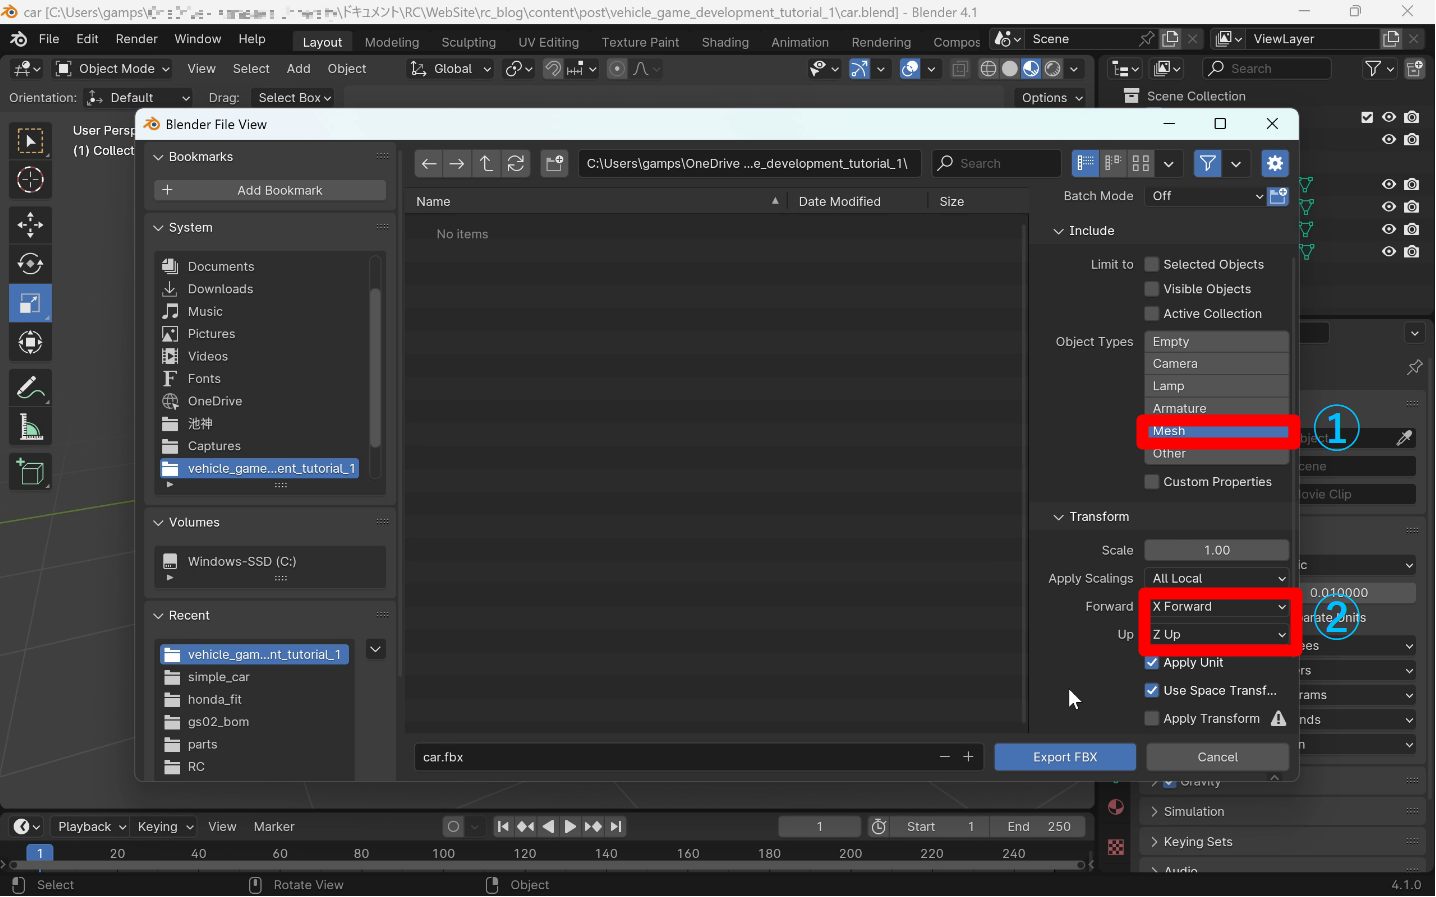Toggle the export options gear button

pyautogui.click(x=1274, y=163)
